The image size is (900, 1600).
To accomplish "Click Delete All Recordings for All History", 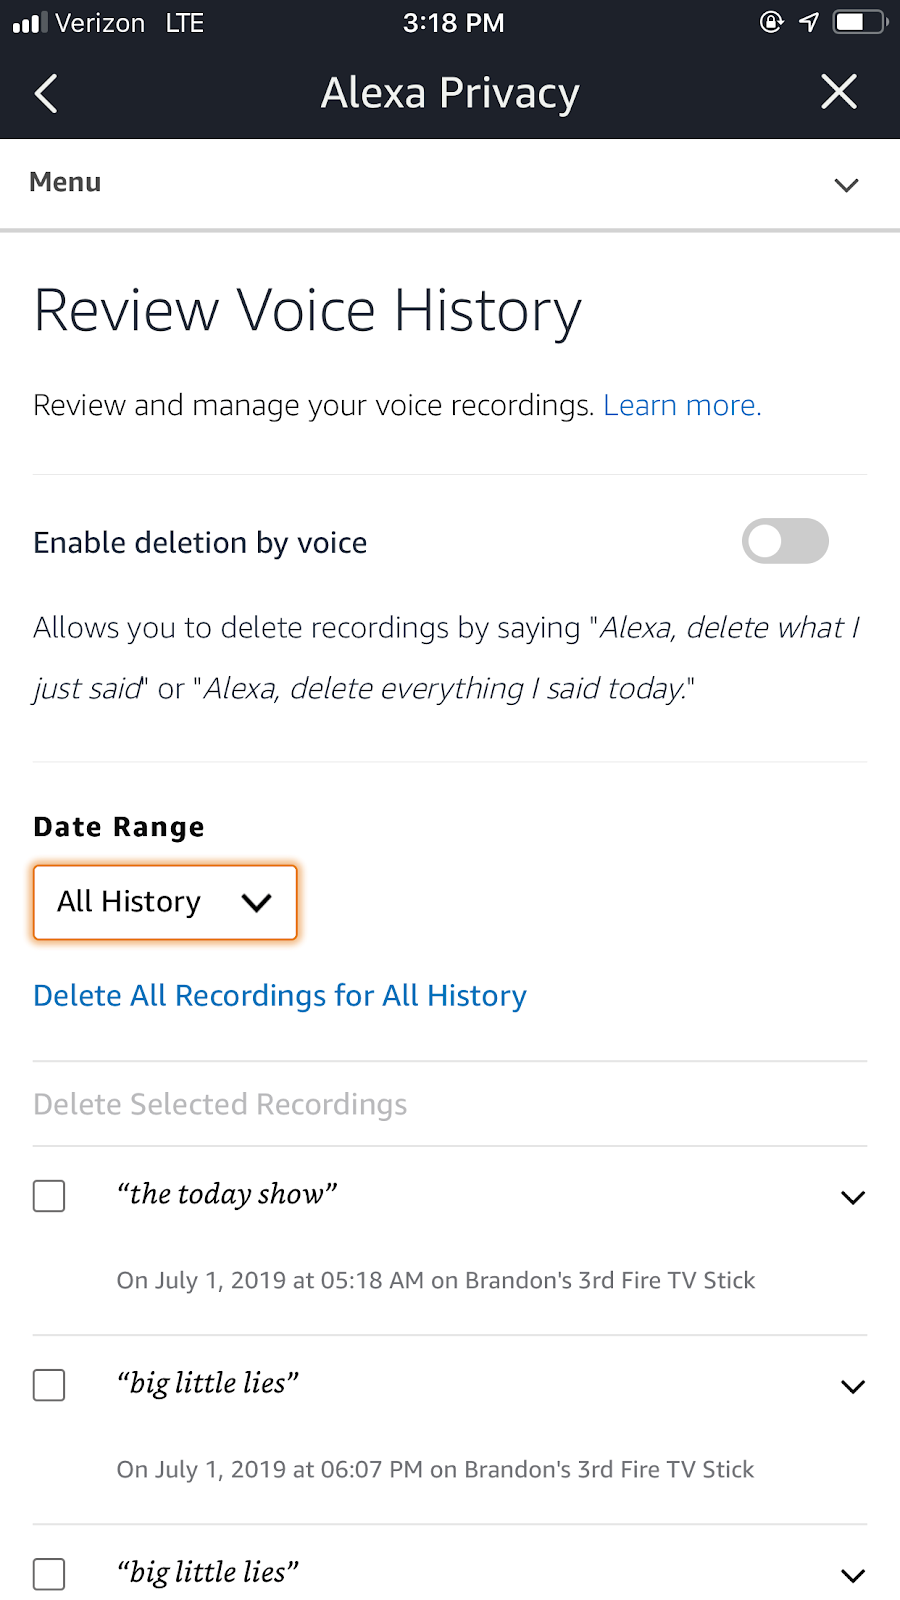I will coord(280,996).
